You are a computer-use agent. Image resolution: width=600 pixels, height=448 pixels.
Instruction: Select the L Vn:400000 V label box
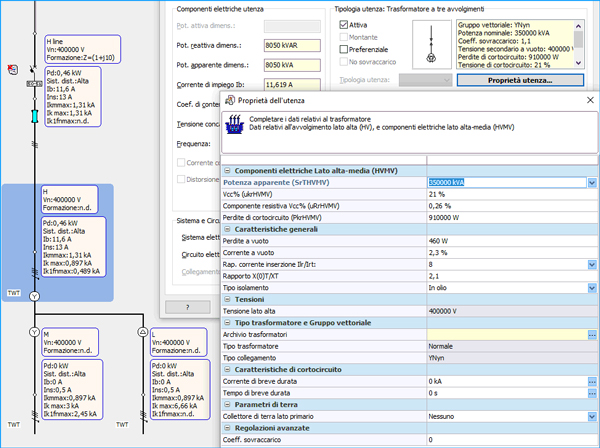coord(179,342)
